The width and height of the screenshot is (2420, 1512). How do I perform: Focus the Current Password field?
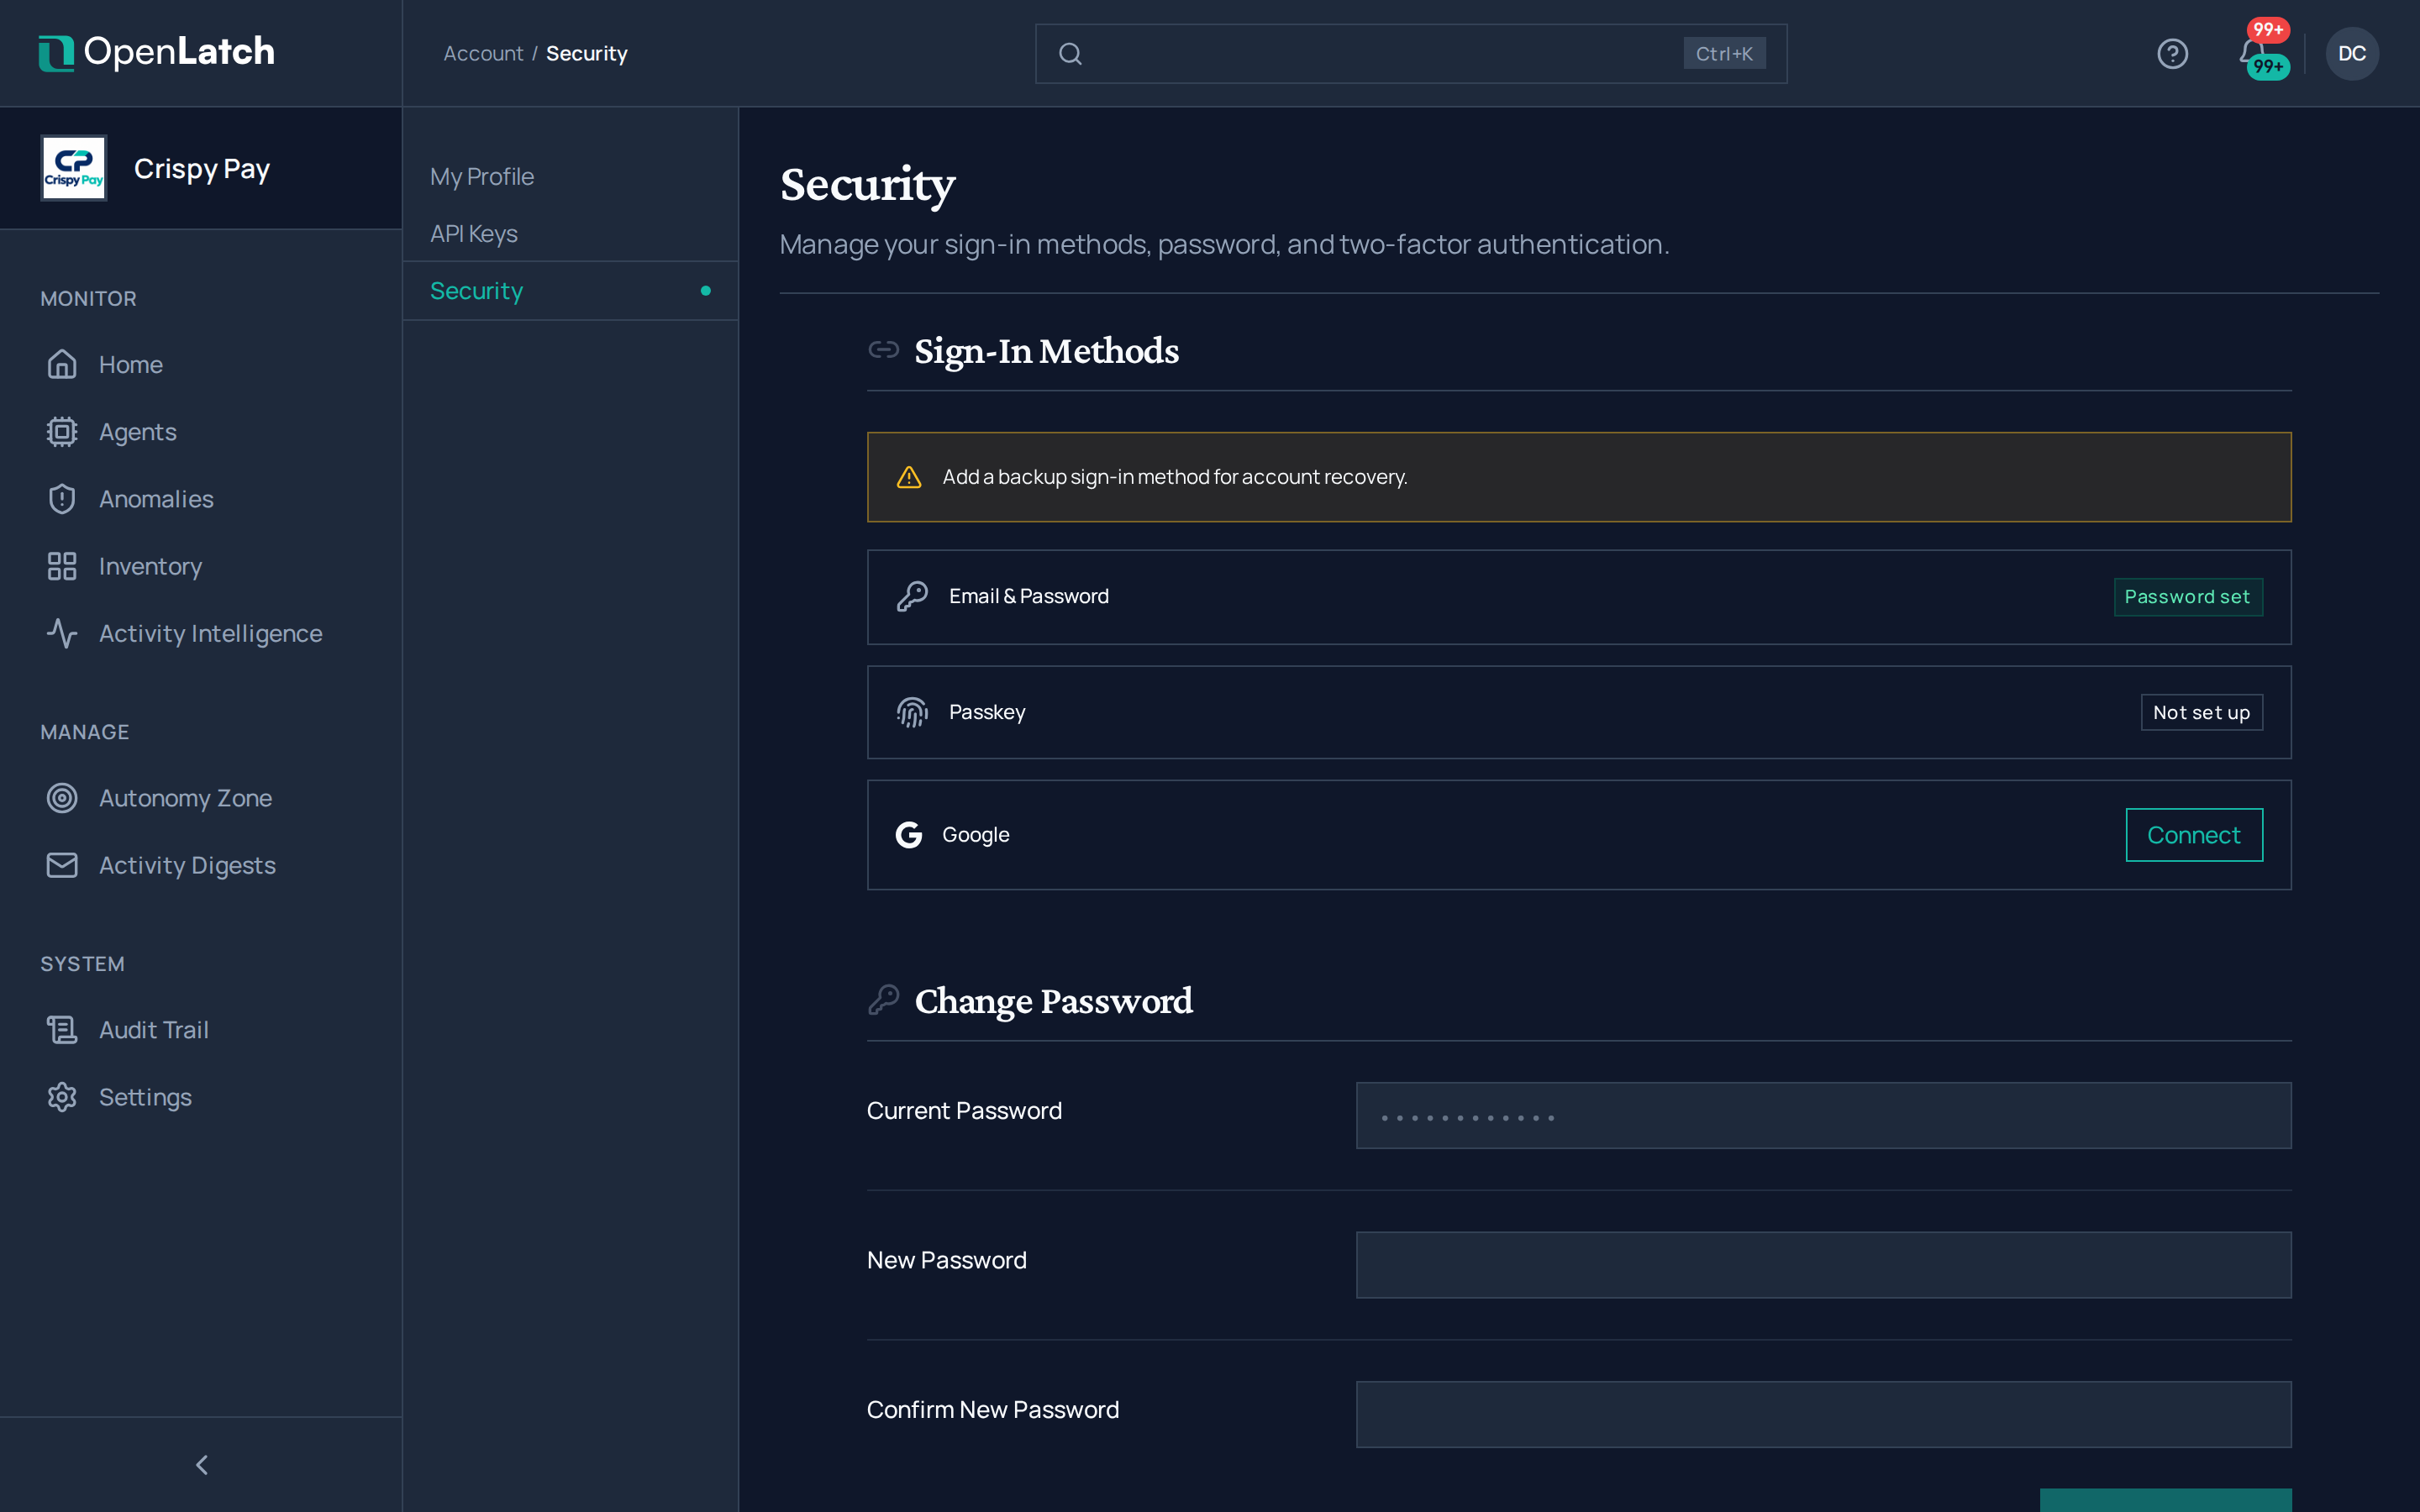pyautogui.click(x=1823, y=1115)
